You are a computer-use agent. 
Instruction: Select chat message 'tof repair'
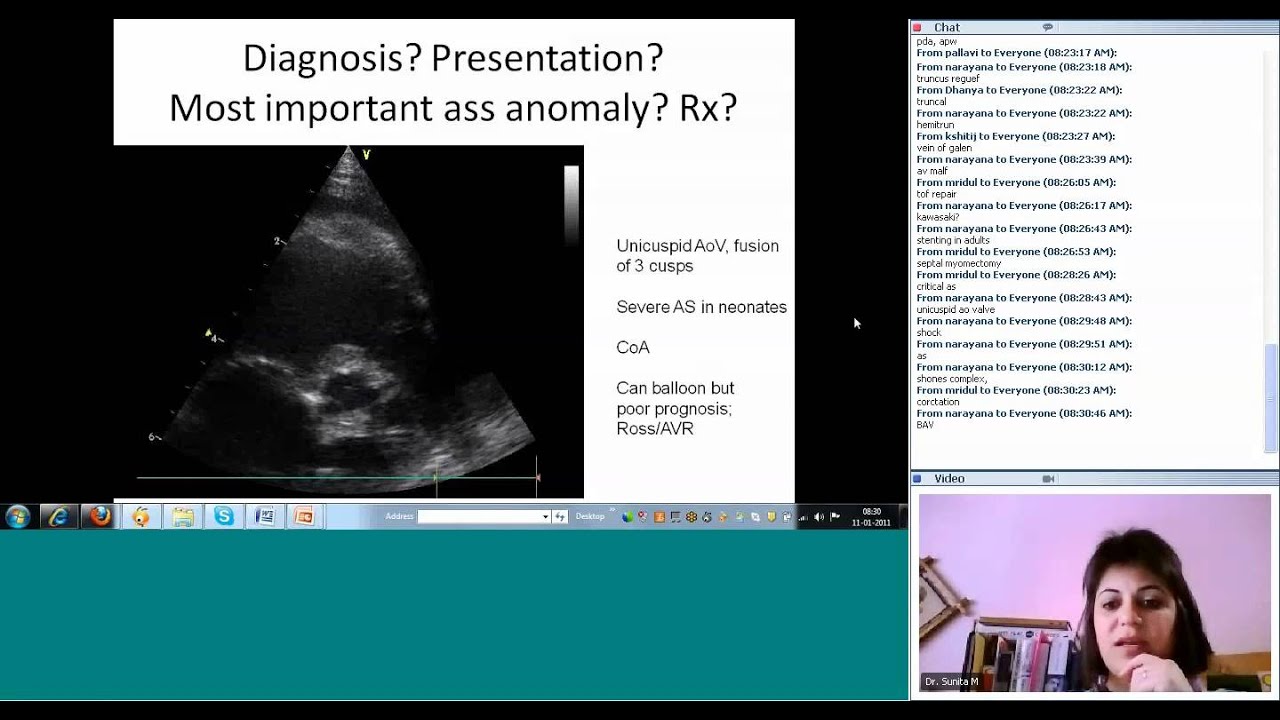936,195
